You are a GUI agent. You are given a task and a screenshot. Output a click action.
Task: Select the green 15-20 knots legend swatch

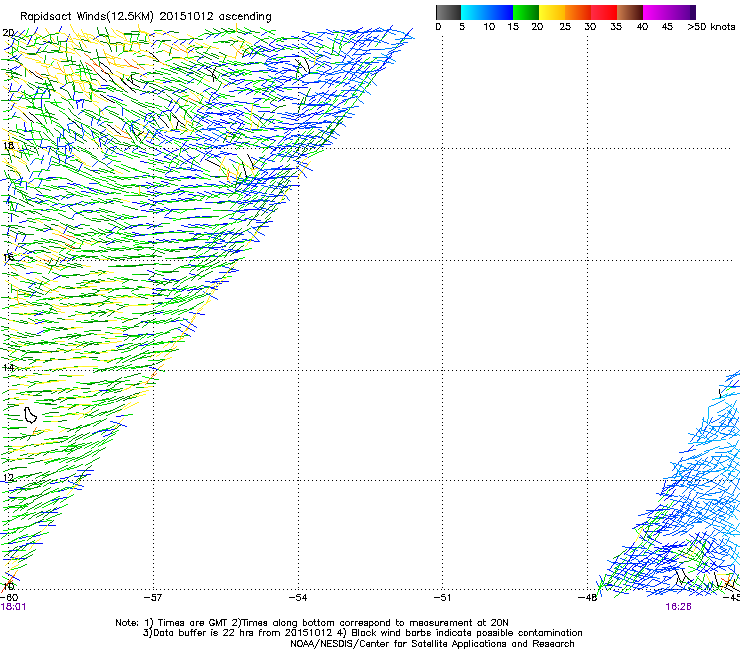point(526,12)
